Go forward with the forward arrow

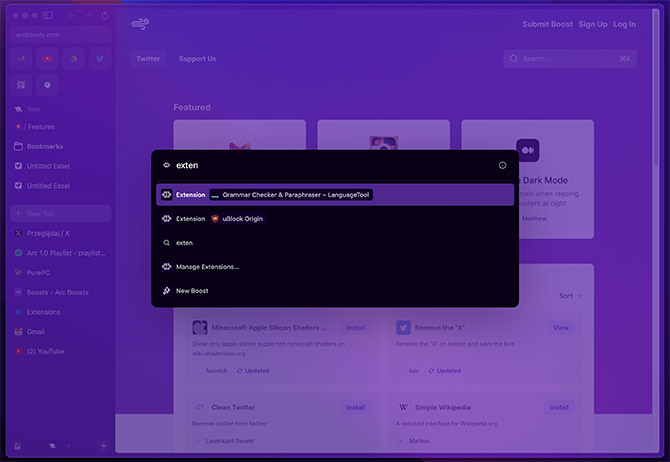(x=88, y=15)
